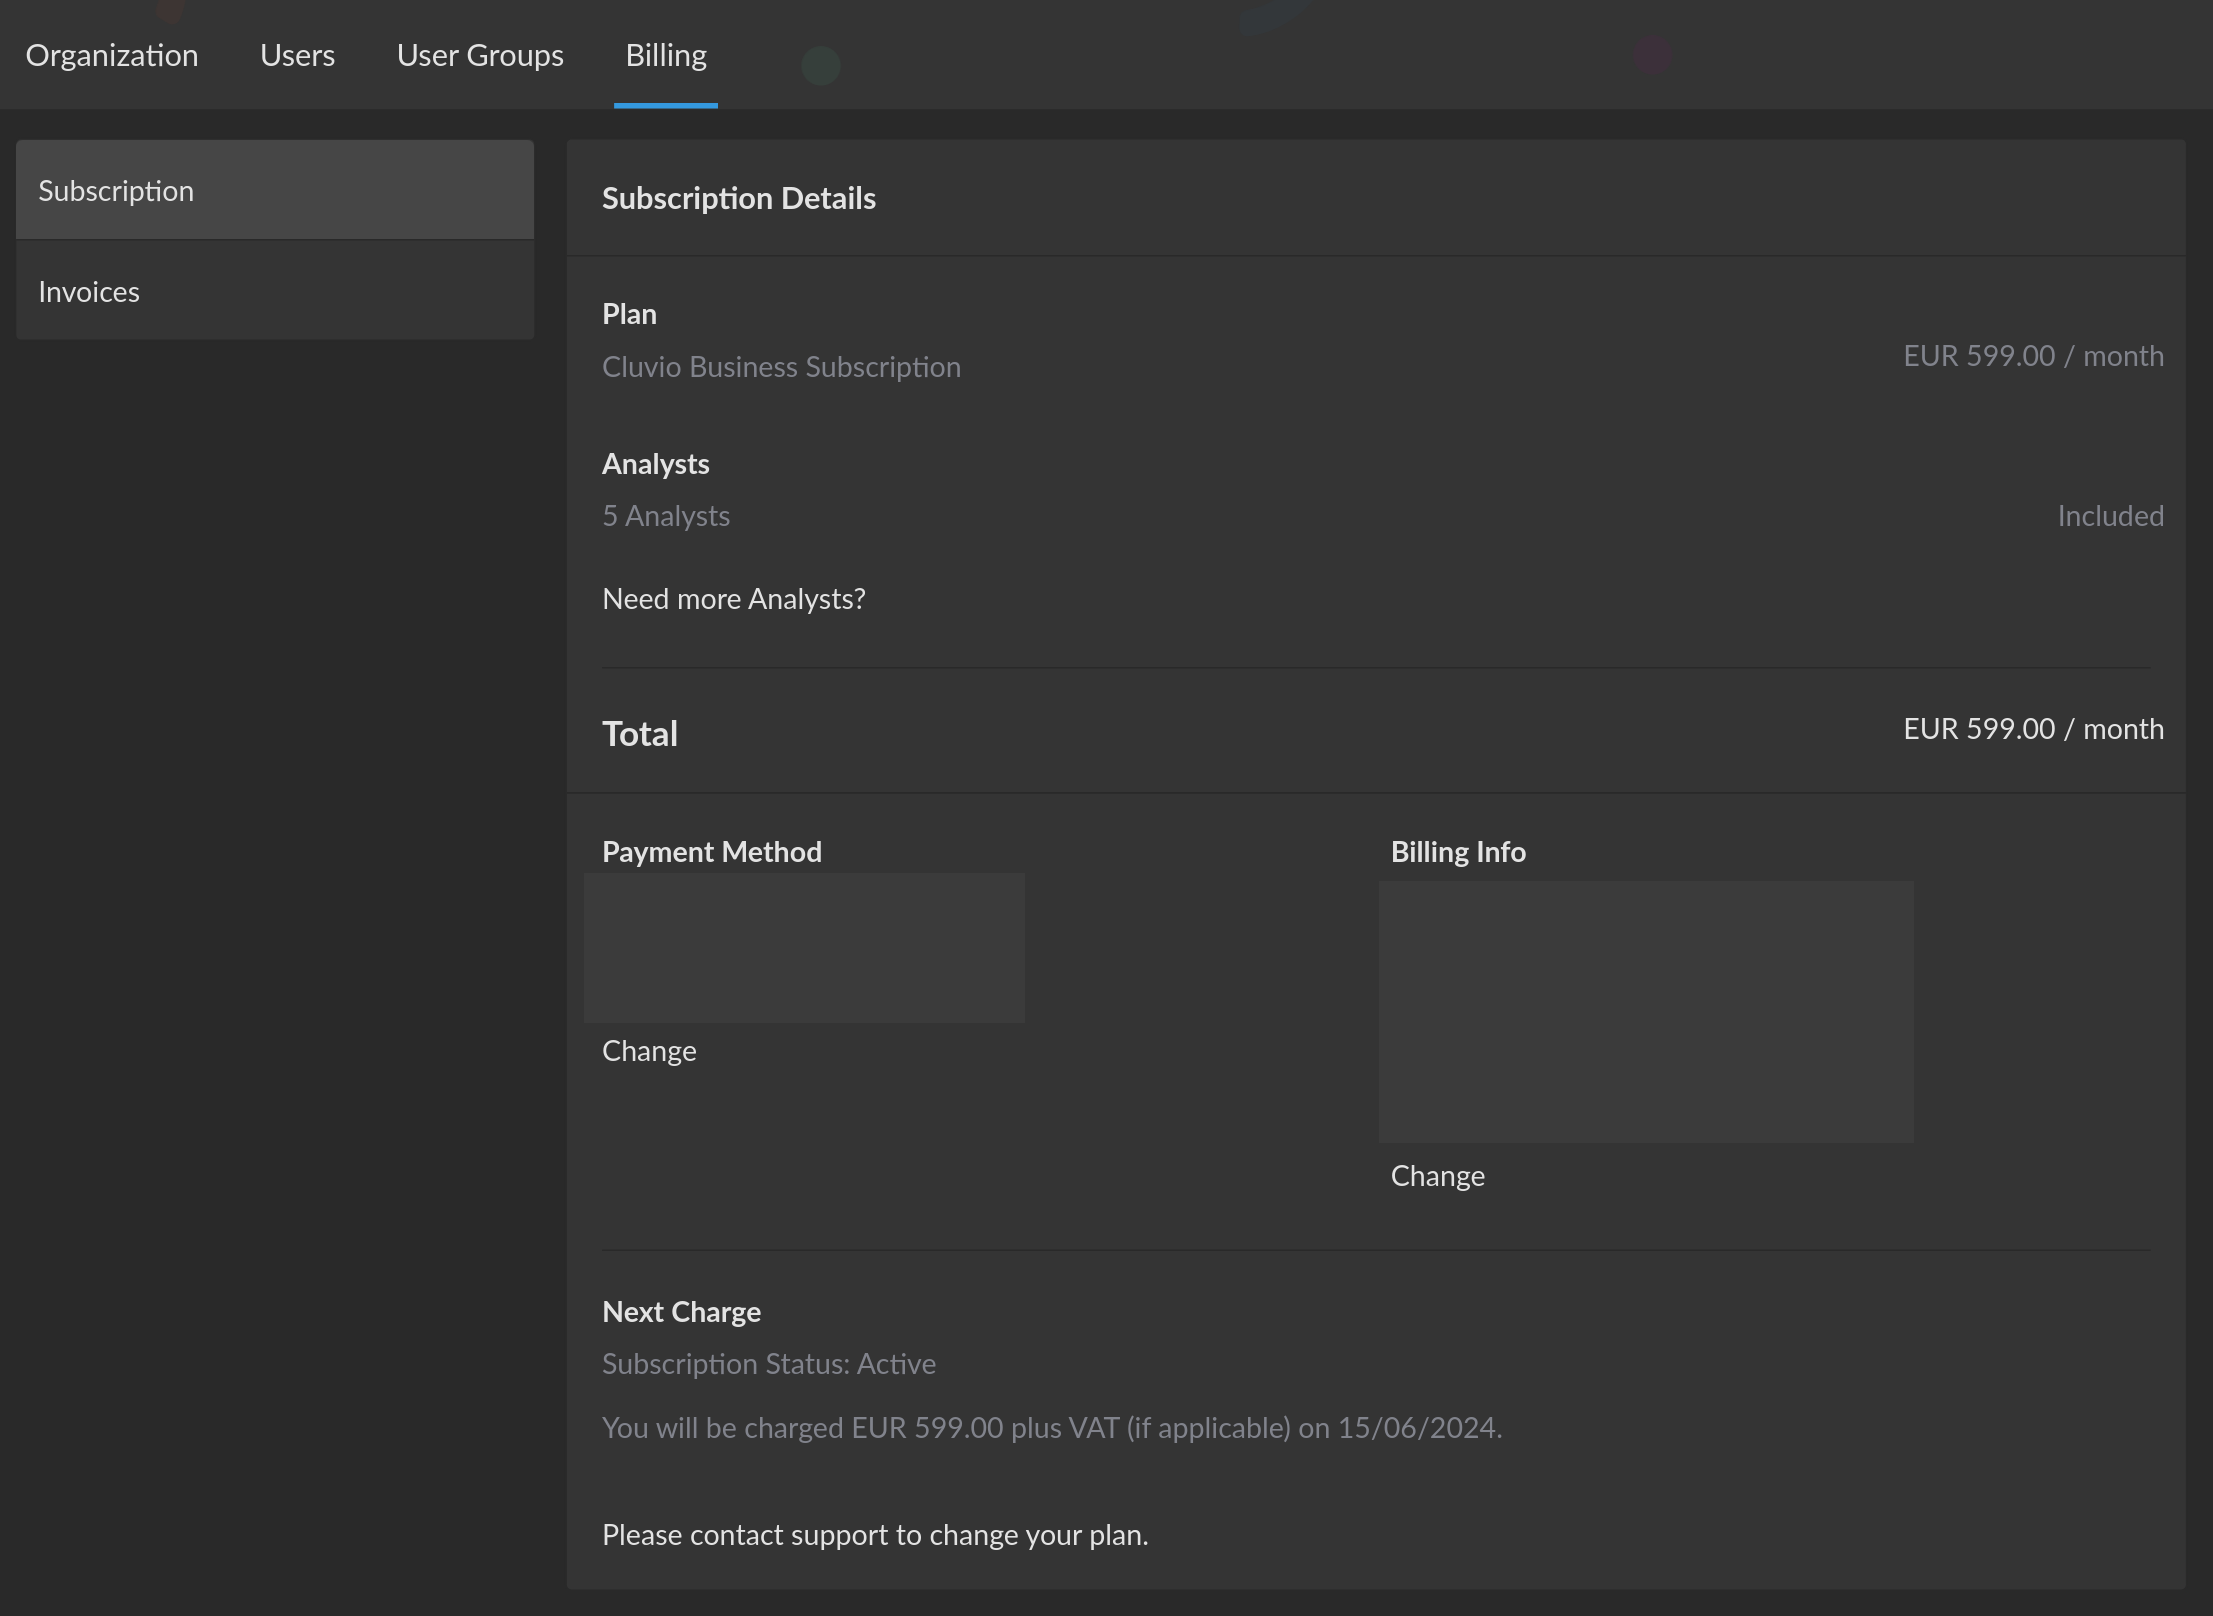
Task: Click the Need more Analysts? link
Action: coord(734,599)
